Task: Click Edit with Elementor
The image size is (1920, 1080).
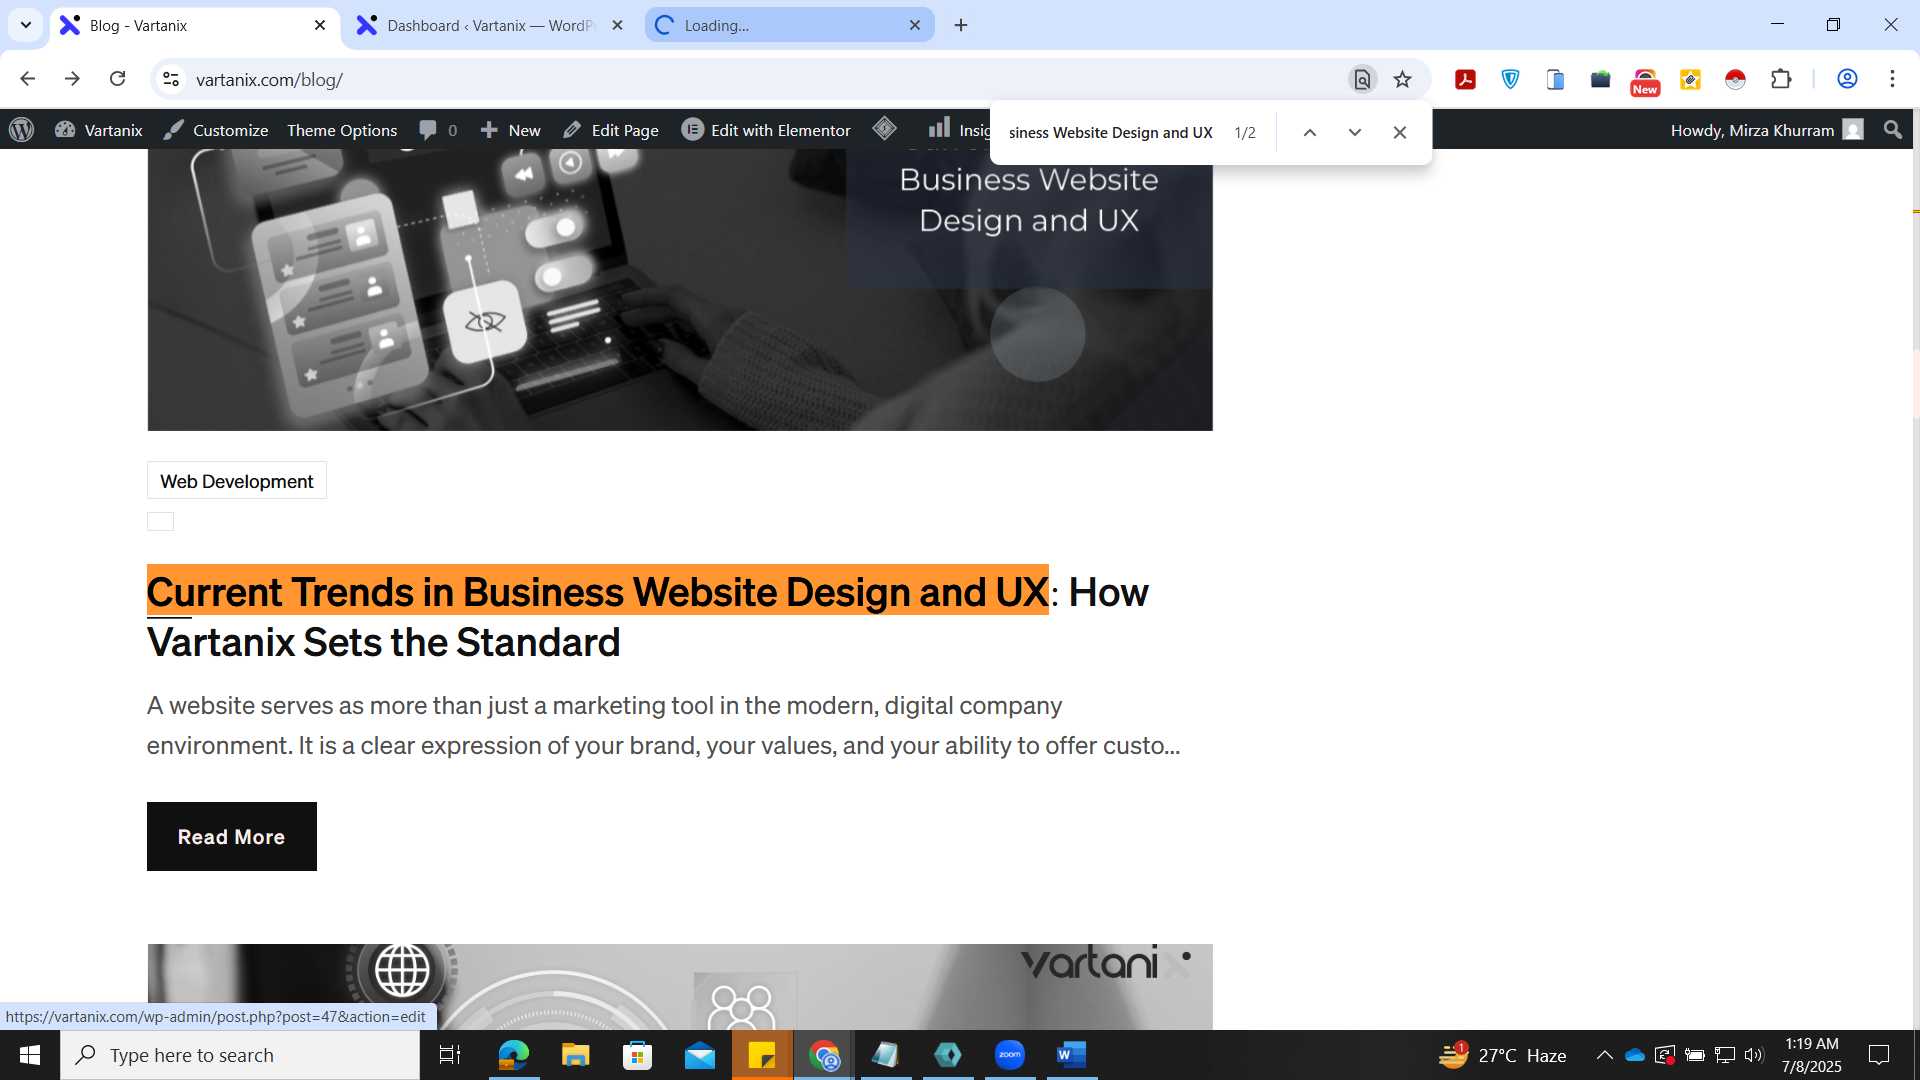Action: [766, 130]
